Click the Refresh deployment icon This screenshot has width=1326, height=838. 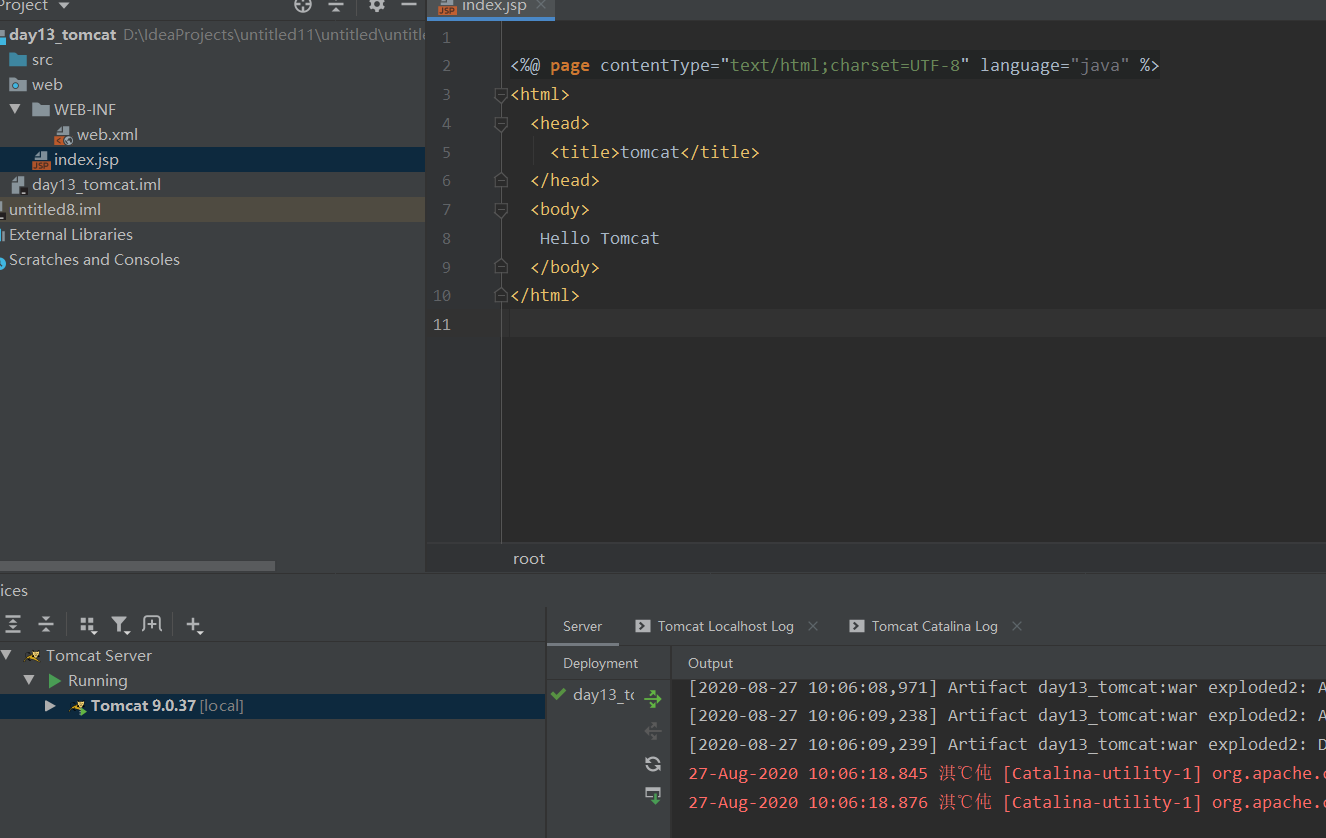click(x=653, y=764)
